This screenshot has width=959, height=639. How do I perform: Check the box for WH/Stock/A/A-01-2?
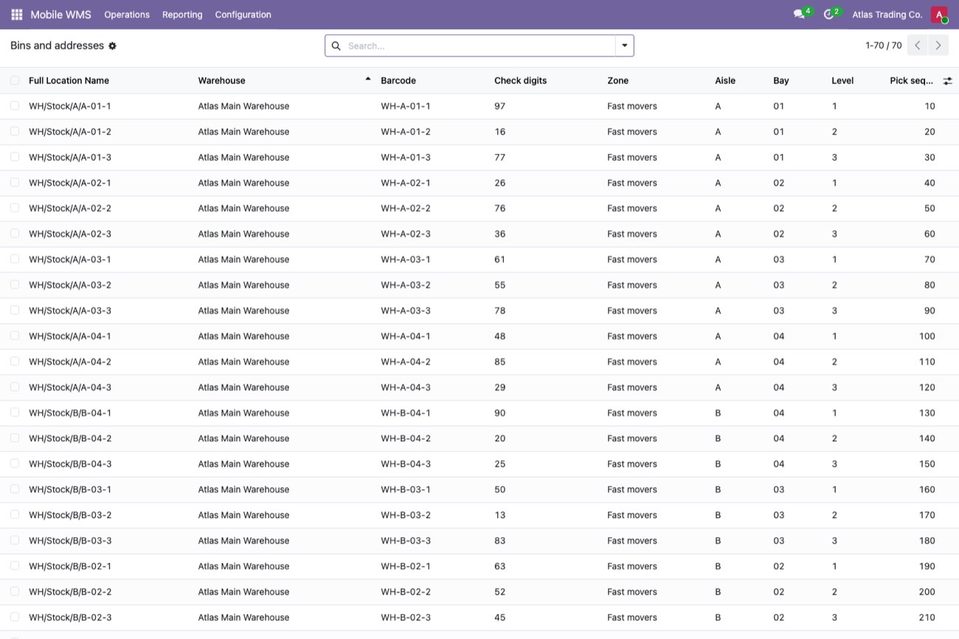15,131
